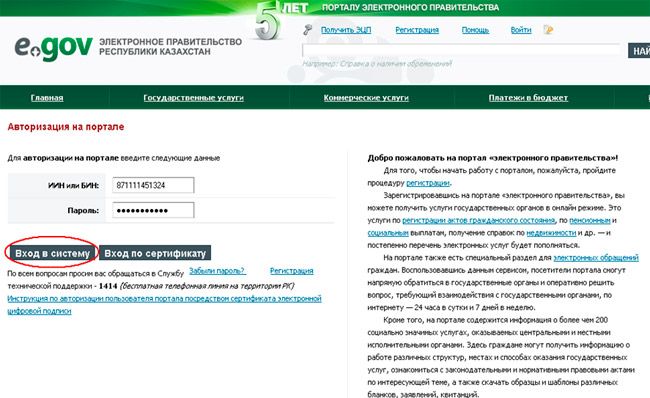Open регистрации link in welcome text
The height and width of the screenshot is (398, 650).
pos(428,183)
